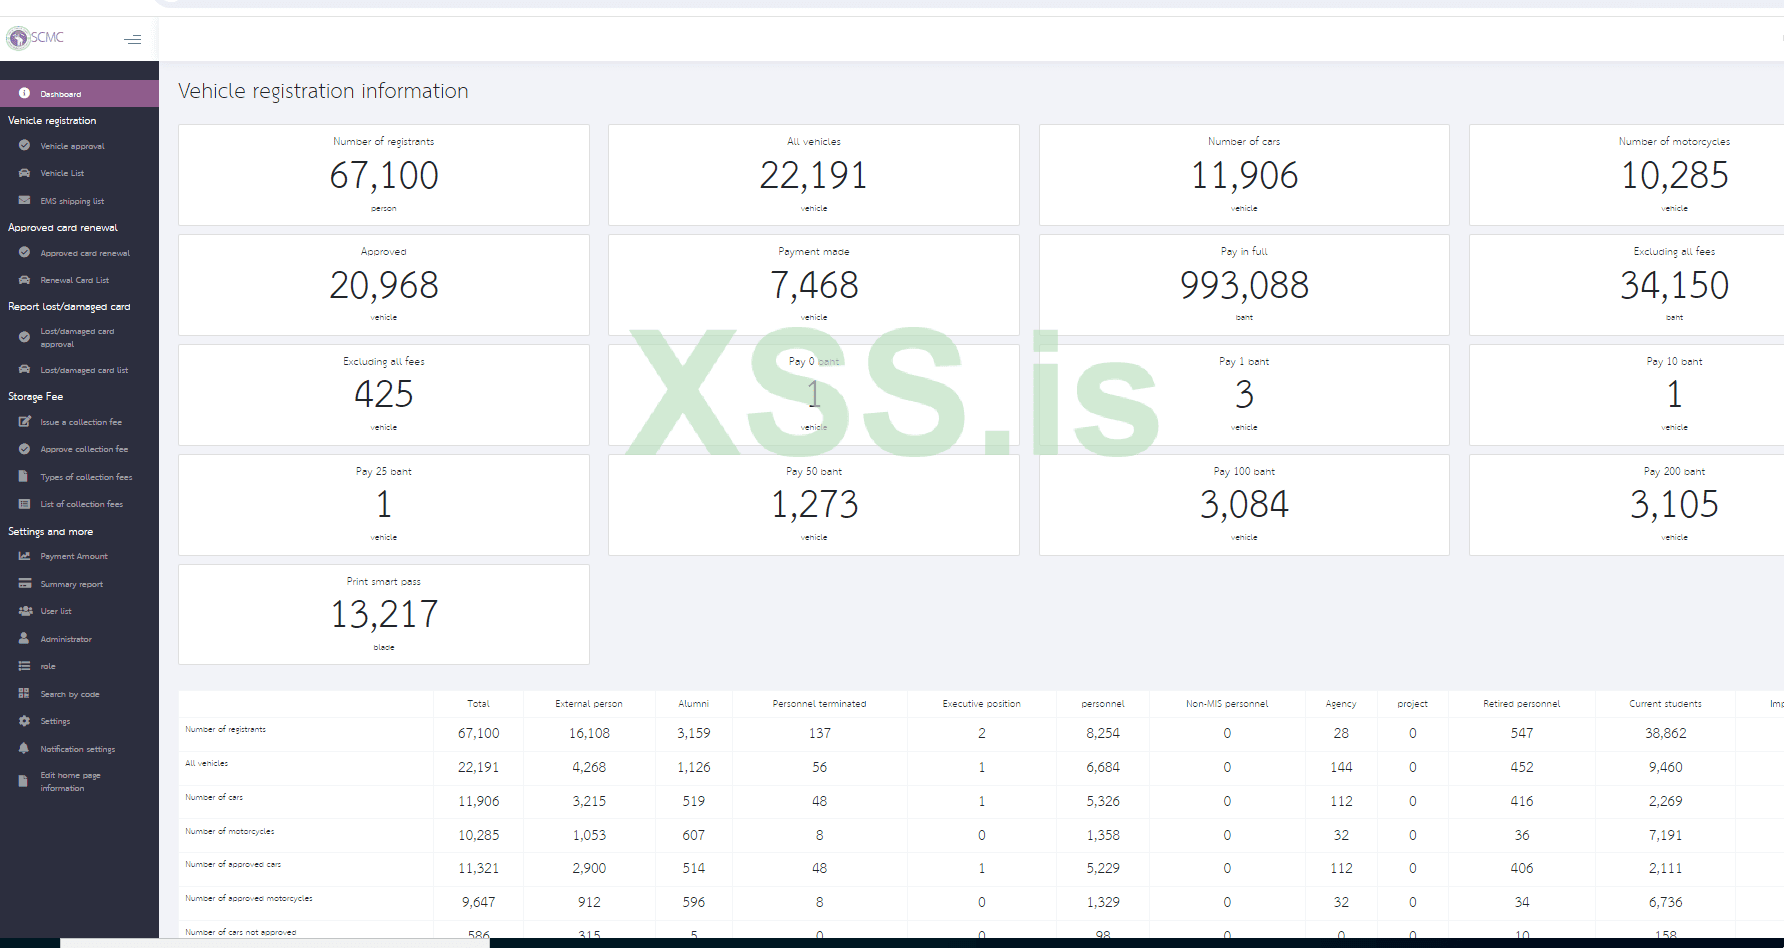1784x948 pixels.
Task: Collapse sidebar using hamburger menu icon
Action: click(x=132, y=40)
